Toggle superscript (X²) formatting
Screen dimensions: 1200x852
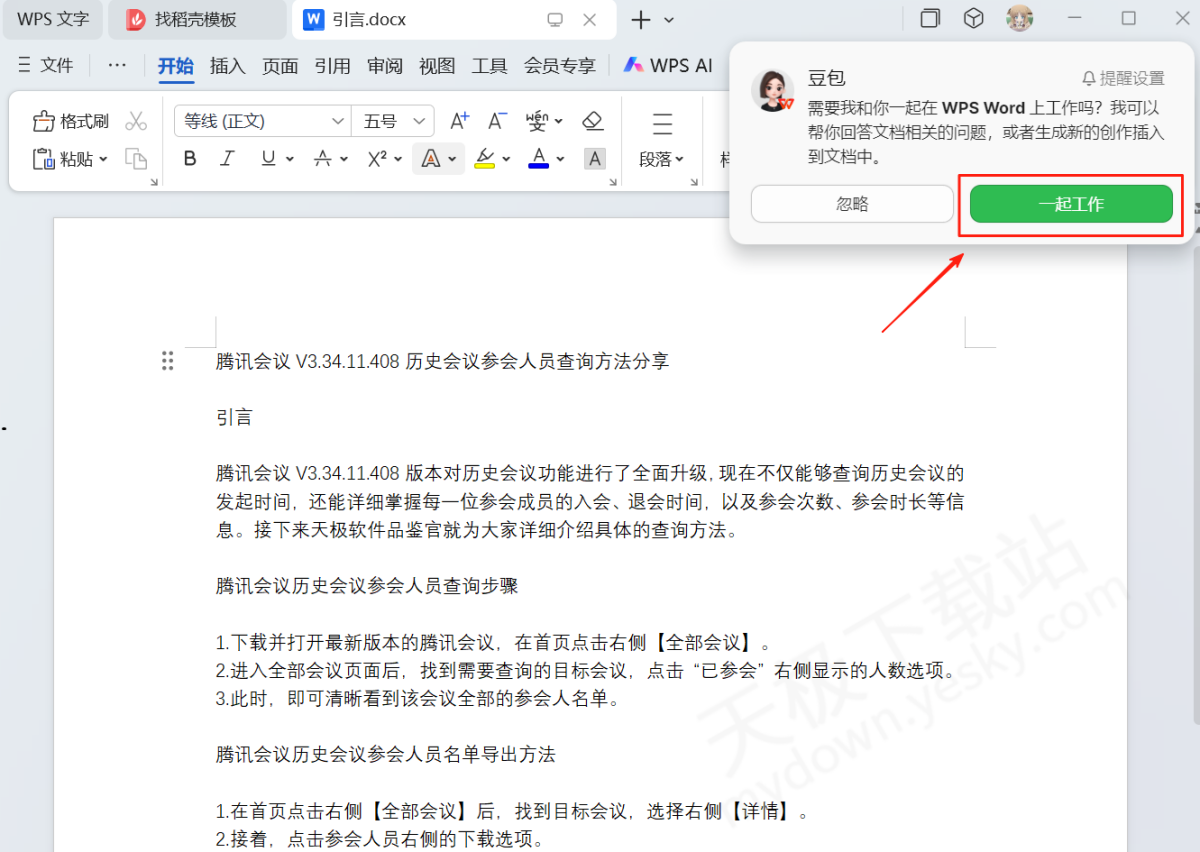pos(377,158)
